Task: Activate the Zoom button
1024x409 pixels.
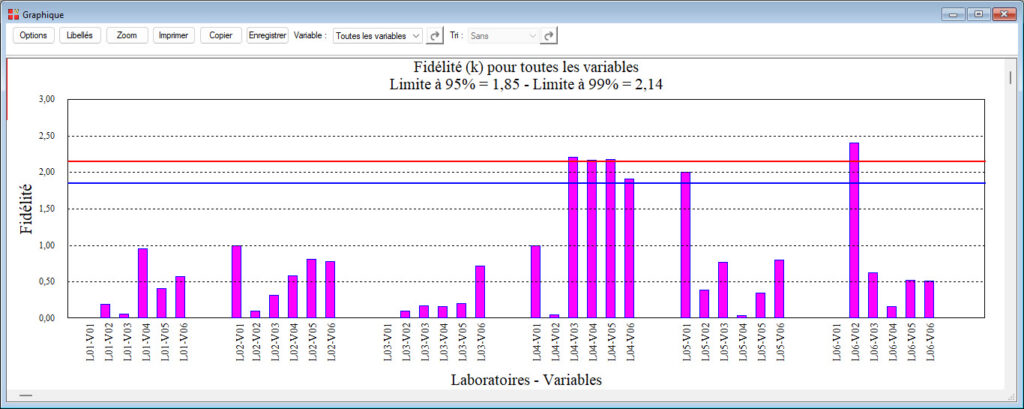Action: 127,35
